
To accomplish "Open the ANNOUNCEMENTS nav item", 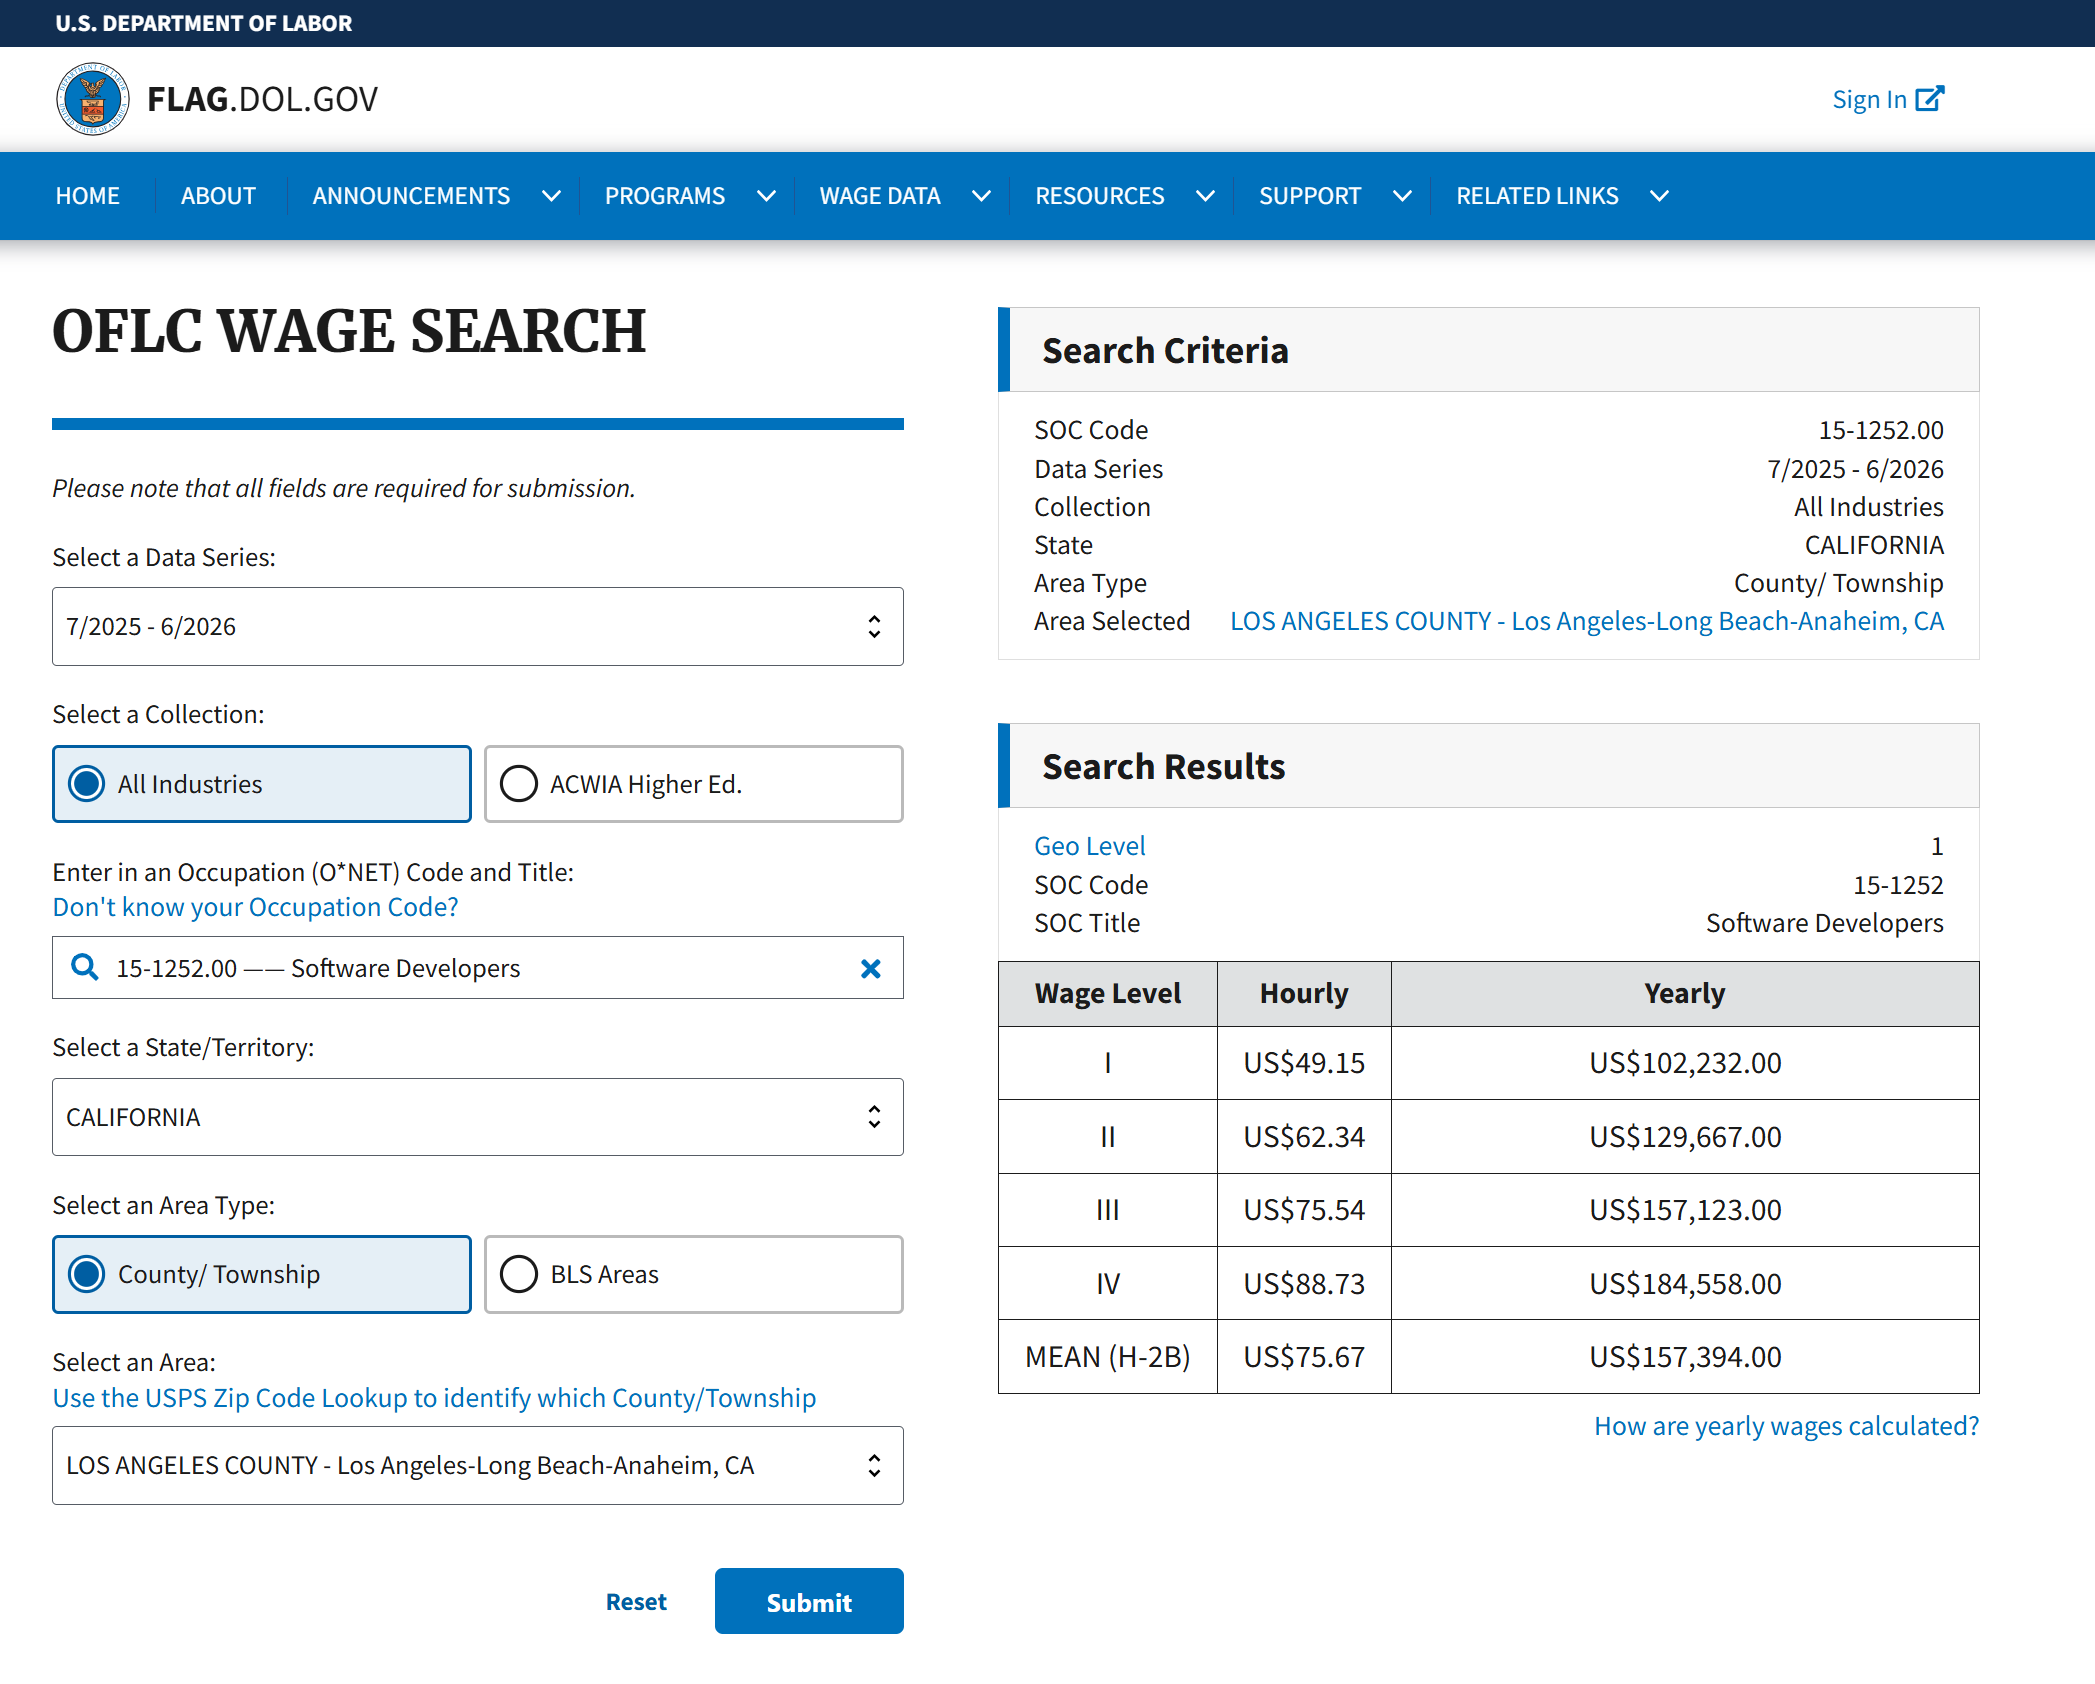I will 411,196.
